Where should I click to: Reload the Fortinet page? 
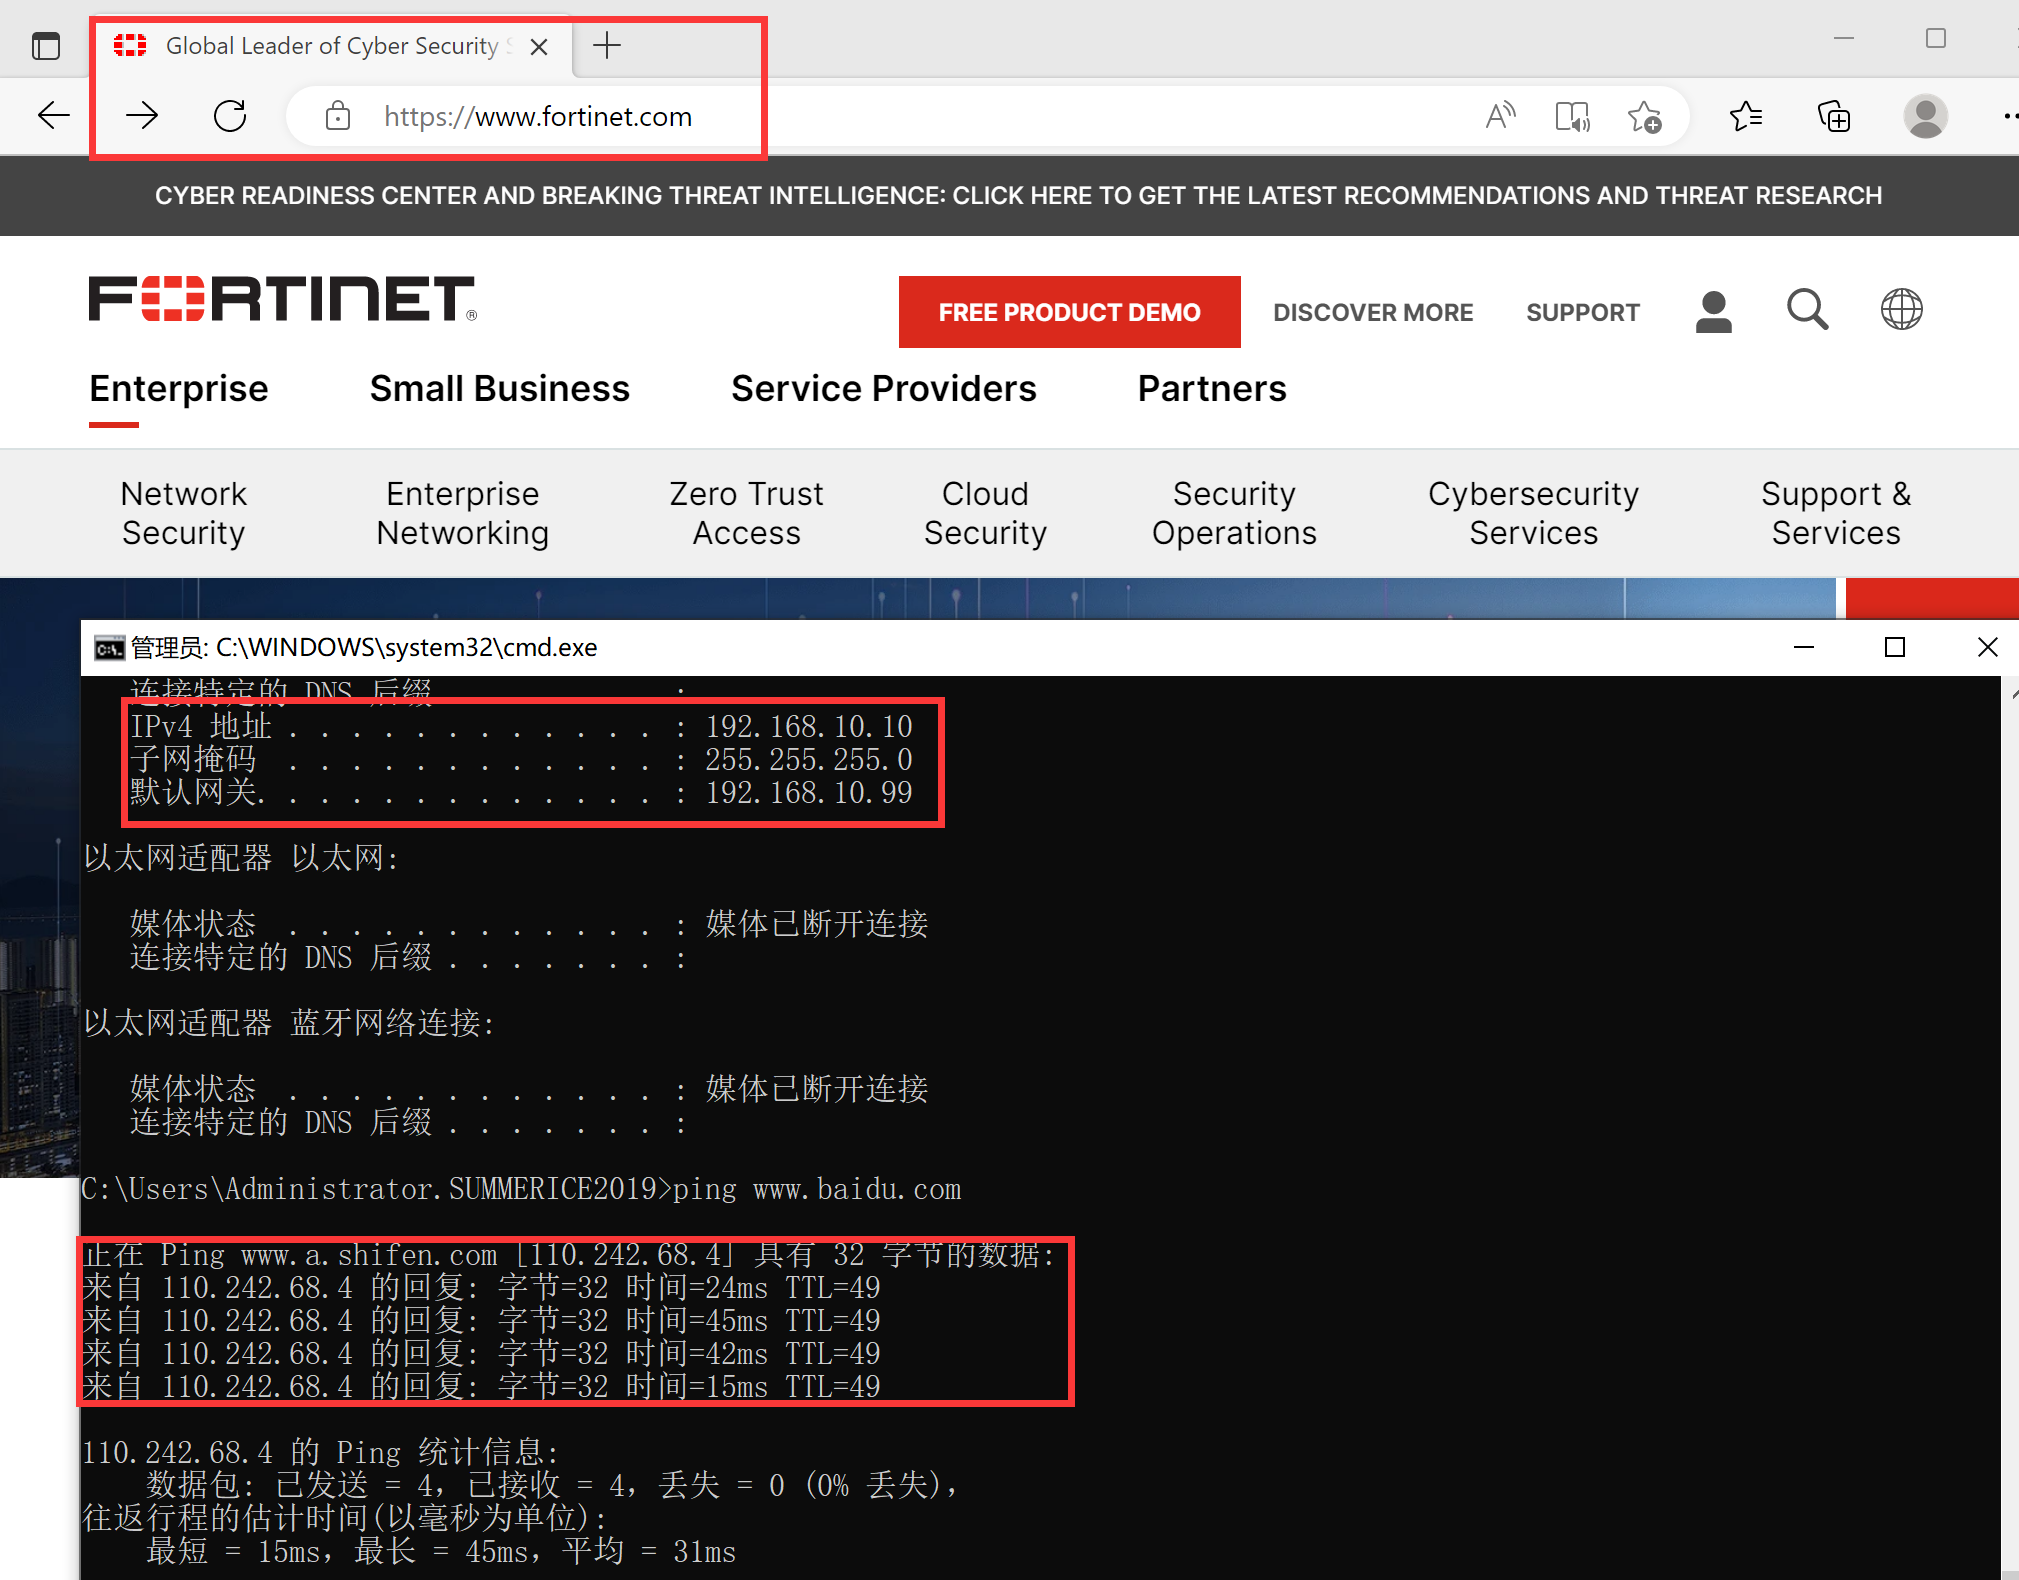point(230,116)
